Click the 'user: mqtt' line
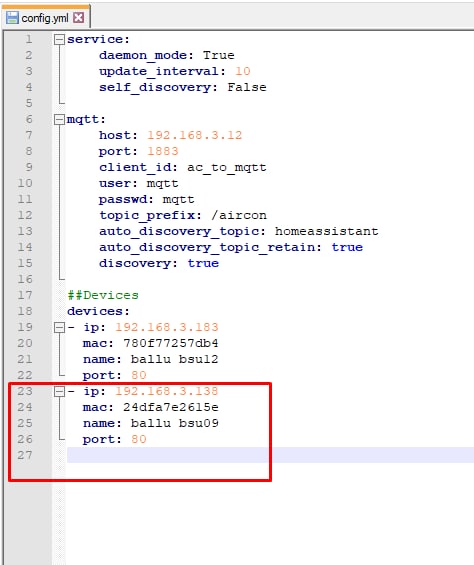 [x=139, y=183]
